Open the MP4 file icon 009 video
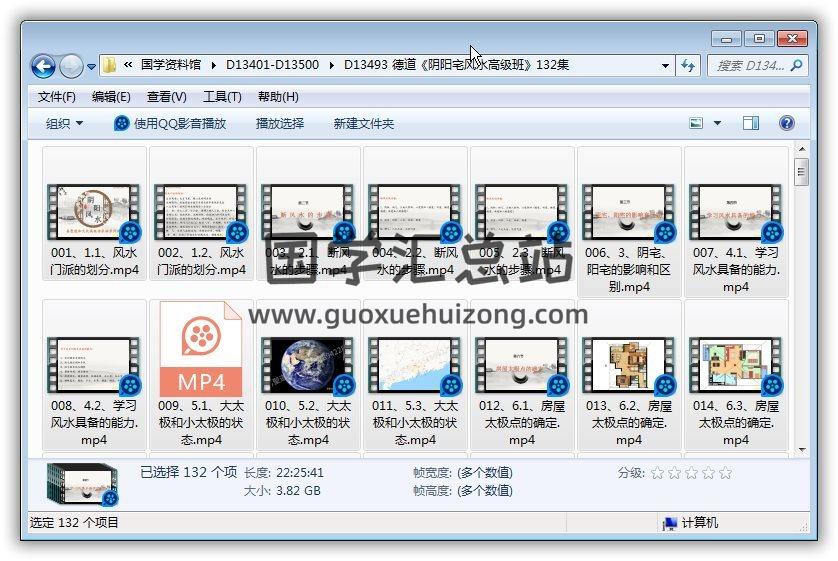 pyautogui.click(x=201, y=351)
